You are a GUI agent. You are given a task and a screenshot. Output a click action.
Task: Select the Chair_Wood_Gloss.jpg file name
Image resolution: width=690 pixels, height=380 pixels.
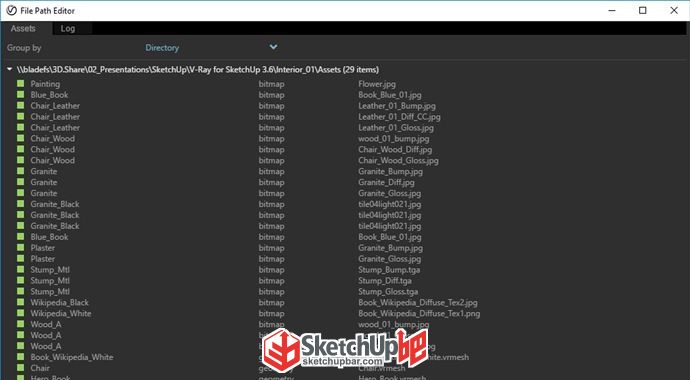(x=398, y=160)
